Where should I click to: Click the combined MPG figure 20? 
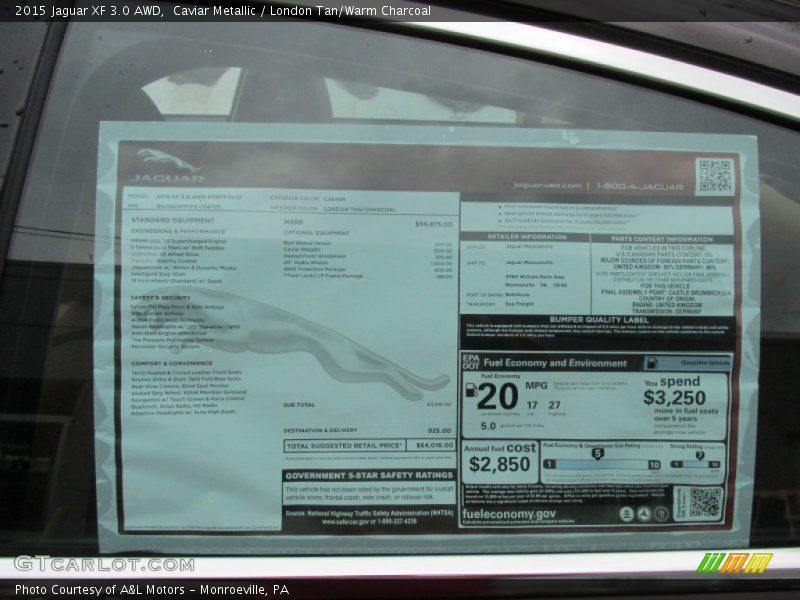[497, 396]
